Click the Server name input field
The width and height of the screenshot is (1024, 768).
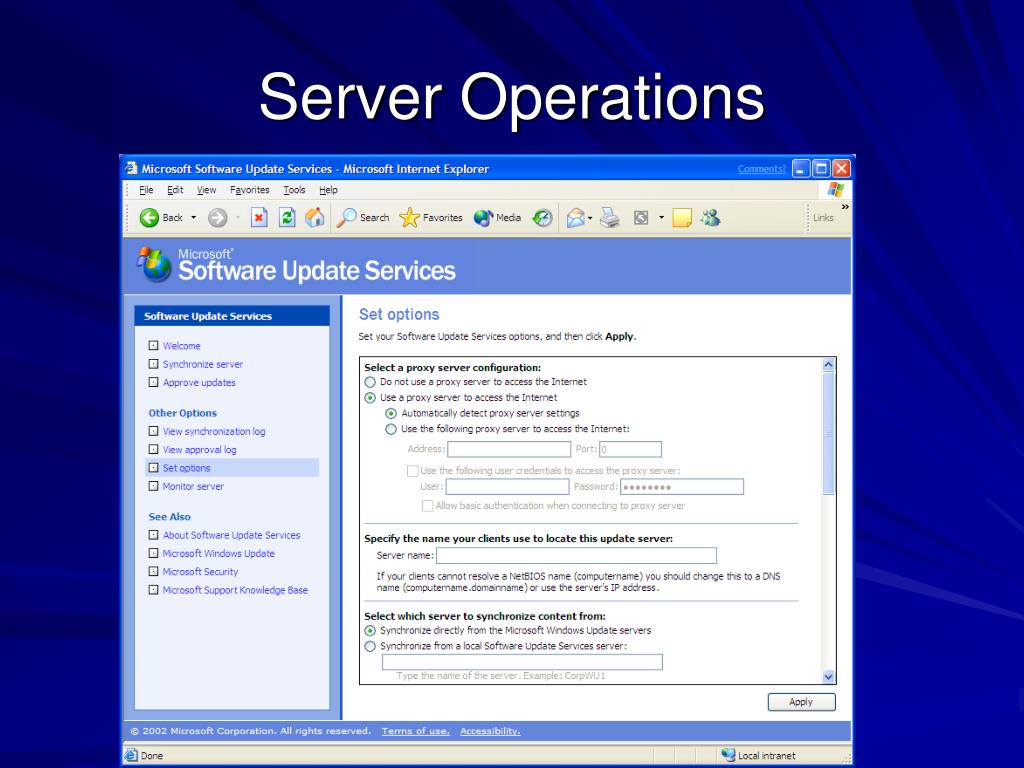click(577, 556)
